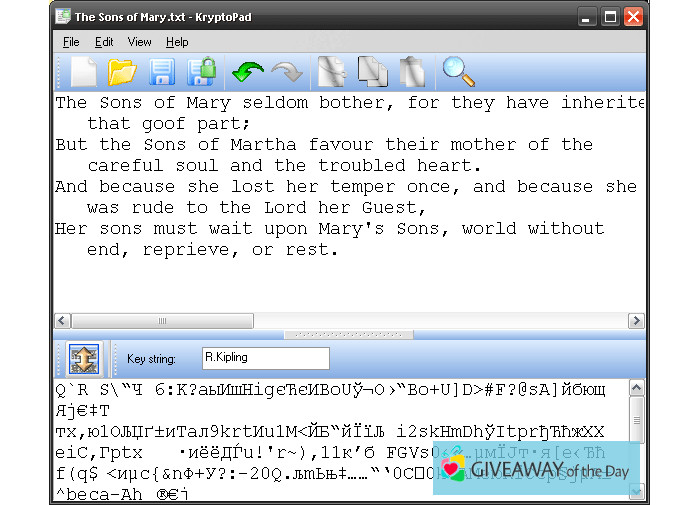Screen dimensions: 700x505
Task: Open search with the magnifying glass icon
Action: (x=458, y=72)
